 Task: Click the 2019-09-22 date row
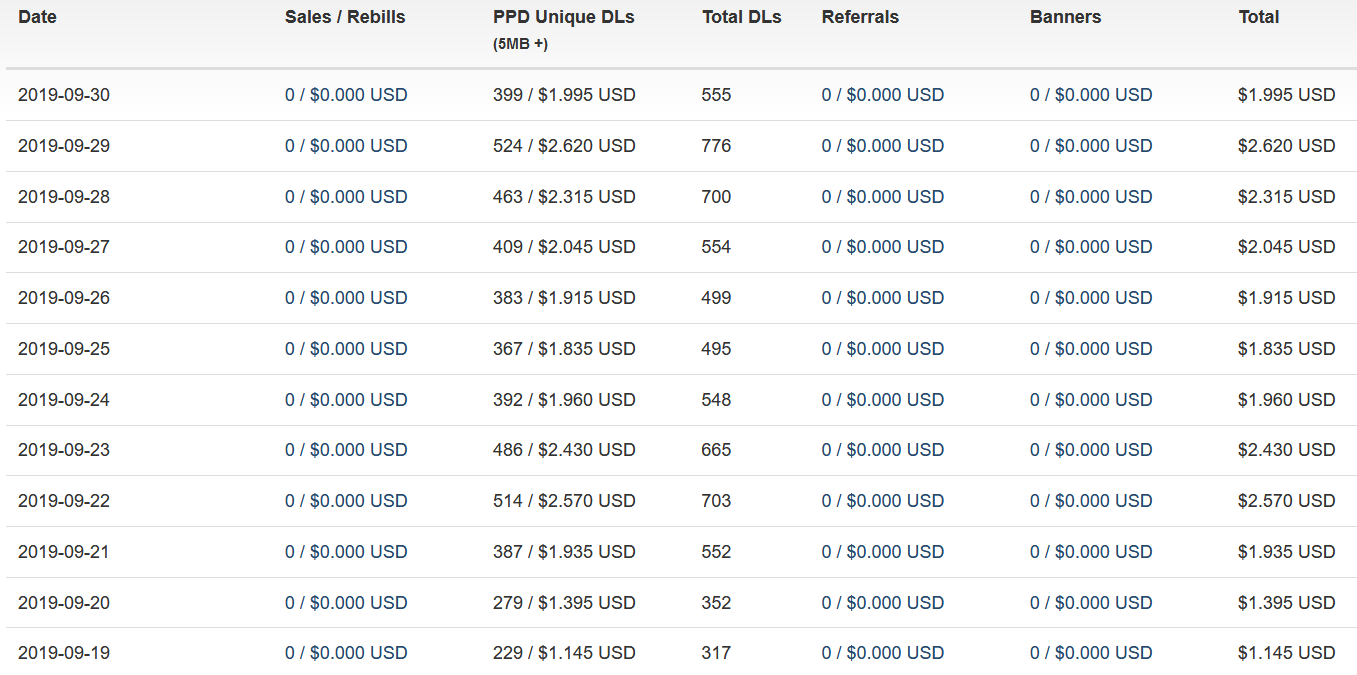[64, 501]
